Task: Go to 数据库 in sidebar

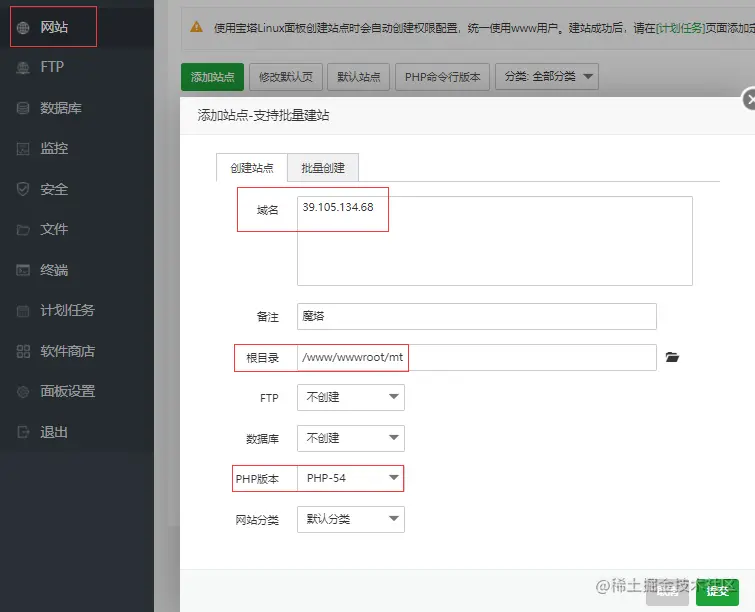Action: 61,108
